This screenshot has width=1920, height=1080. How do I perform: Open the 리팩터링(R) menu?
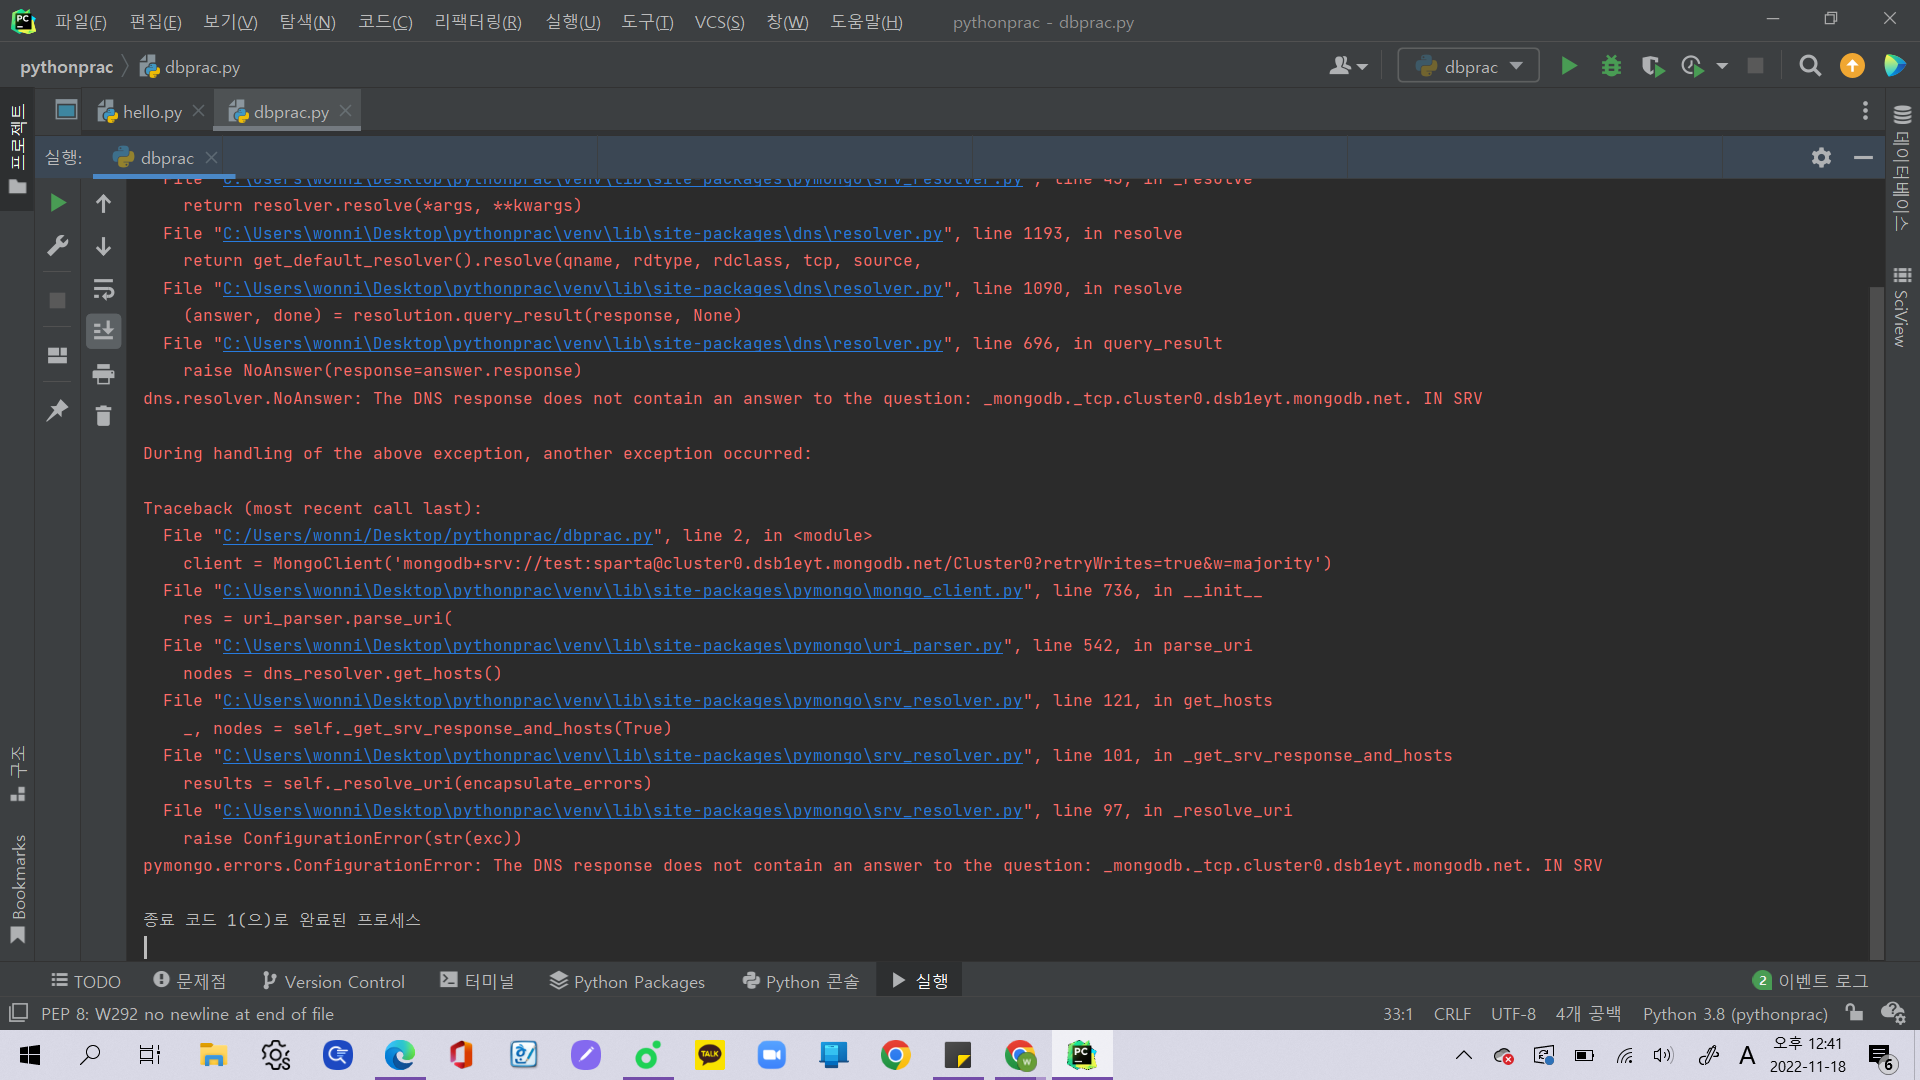[x=477, y=22]
